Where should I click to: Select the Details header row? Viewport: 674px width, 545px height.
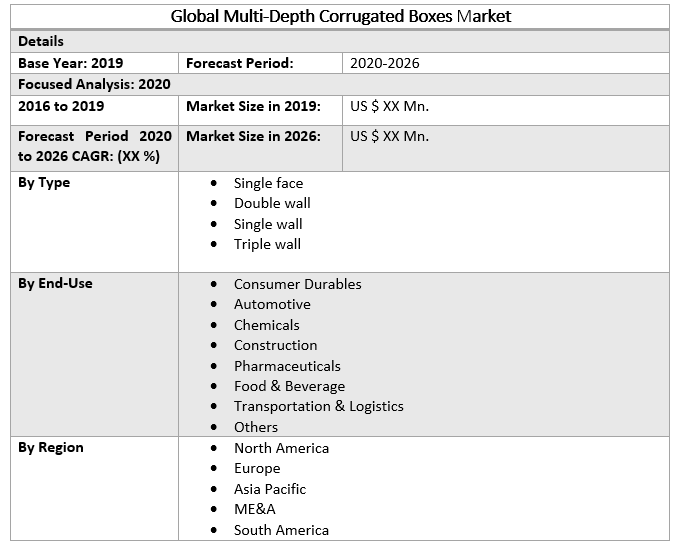click(41, 42)
